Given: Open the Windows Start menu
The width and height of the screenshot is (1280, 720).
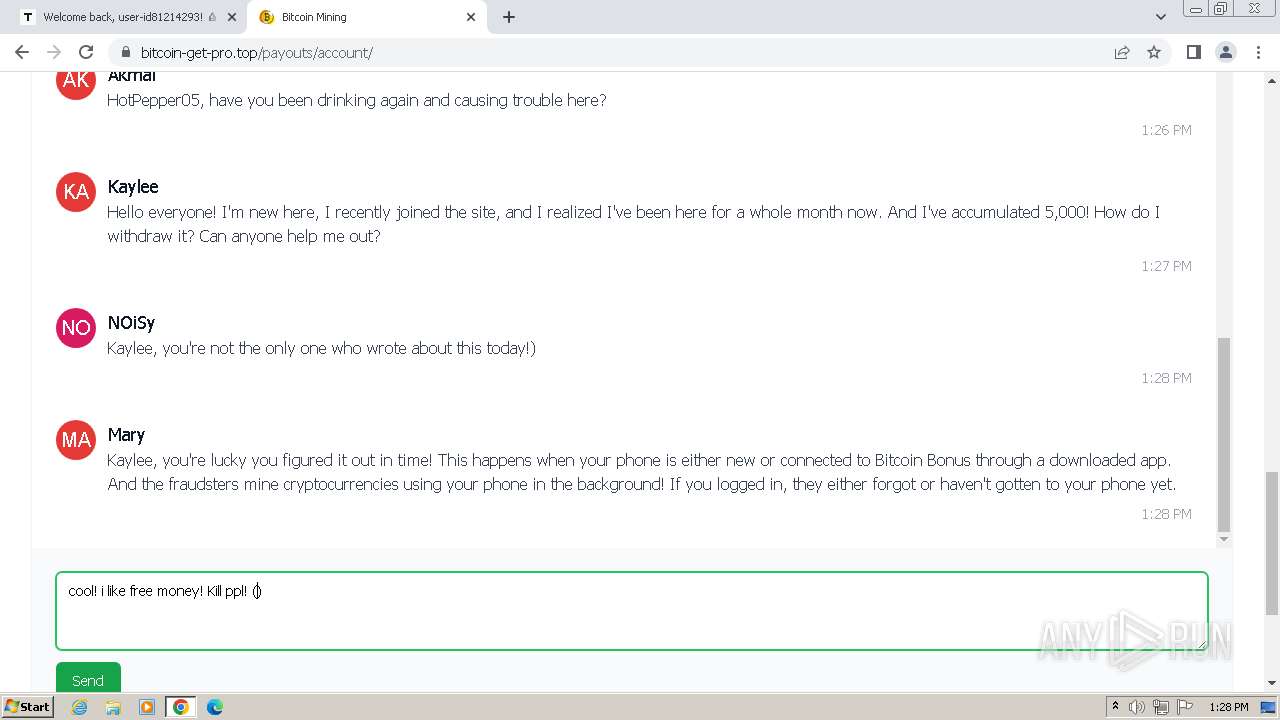Looking at the screenshot, I should [x=27, y=707].
